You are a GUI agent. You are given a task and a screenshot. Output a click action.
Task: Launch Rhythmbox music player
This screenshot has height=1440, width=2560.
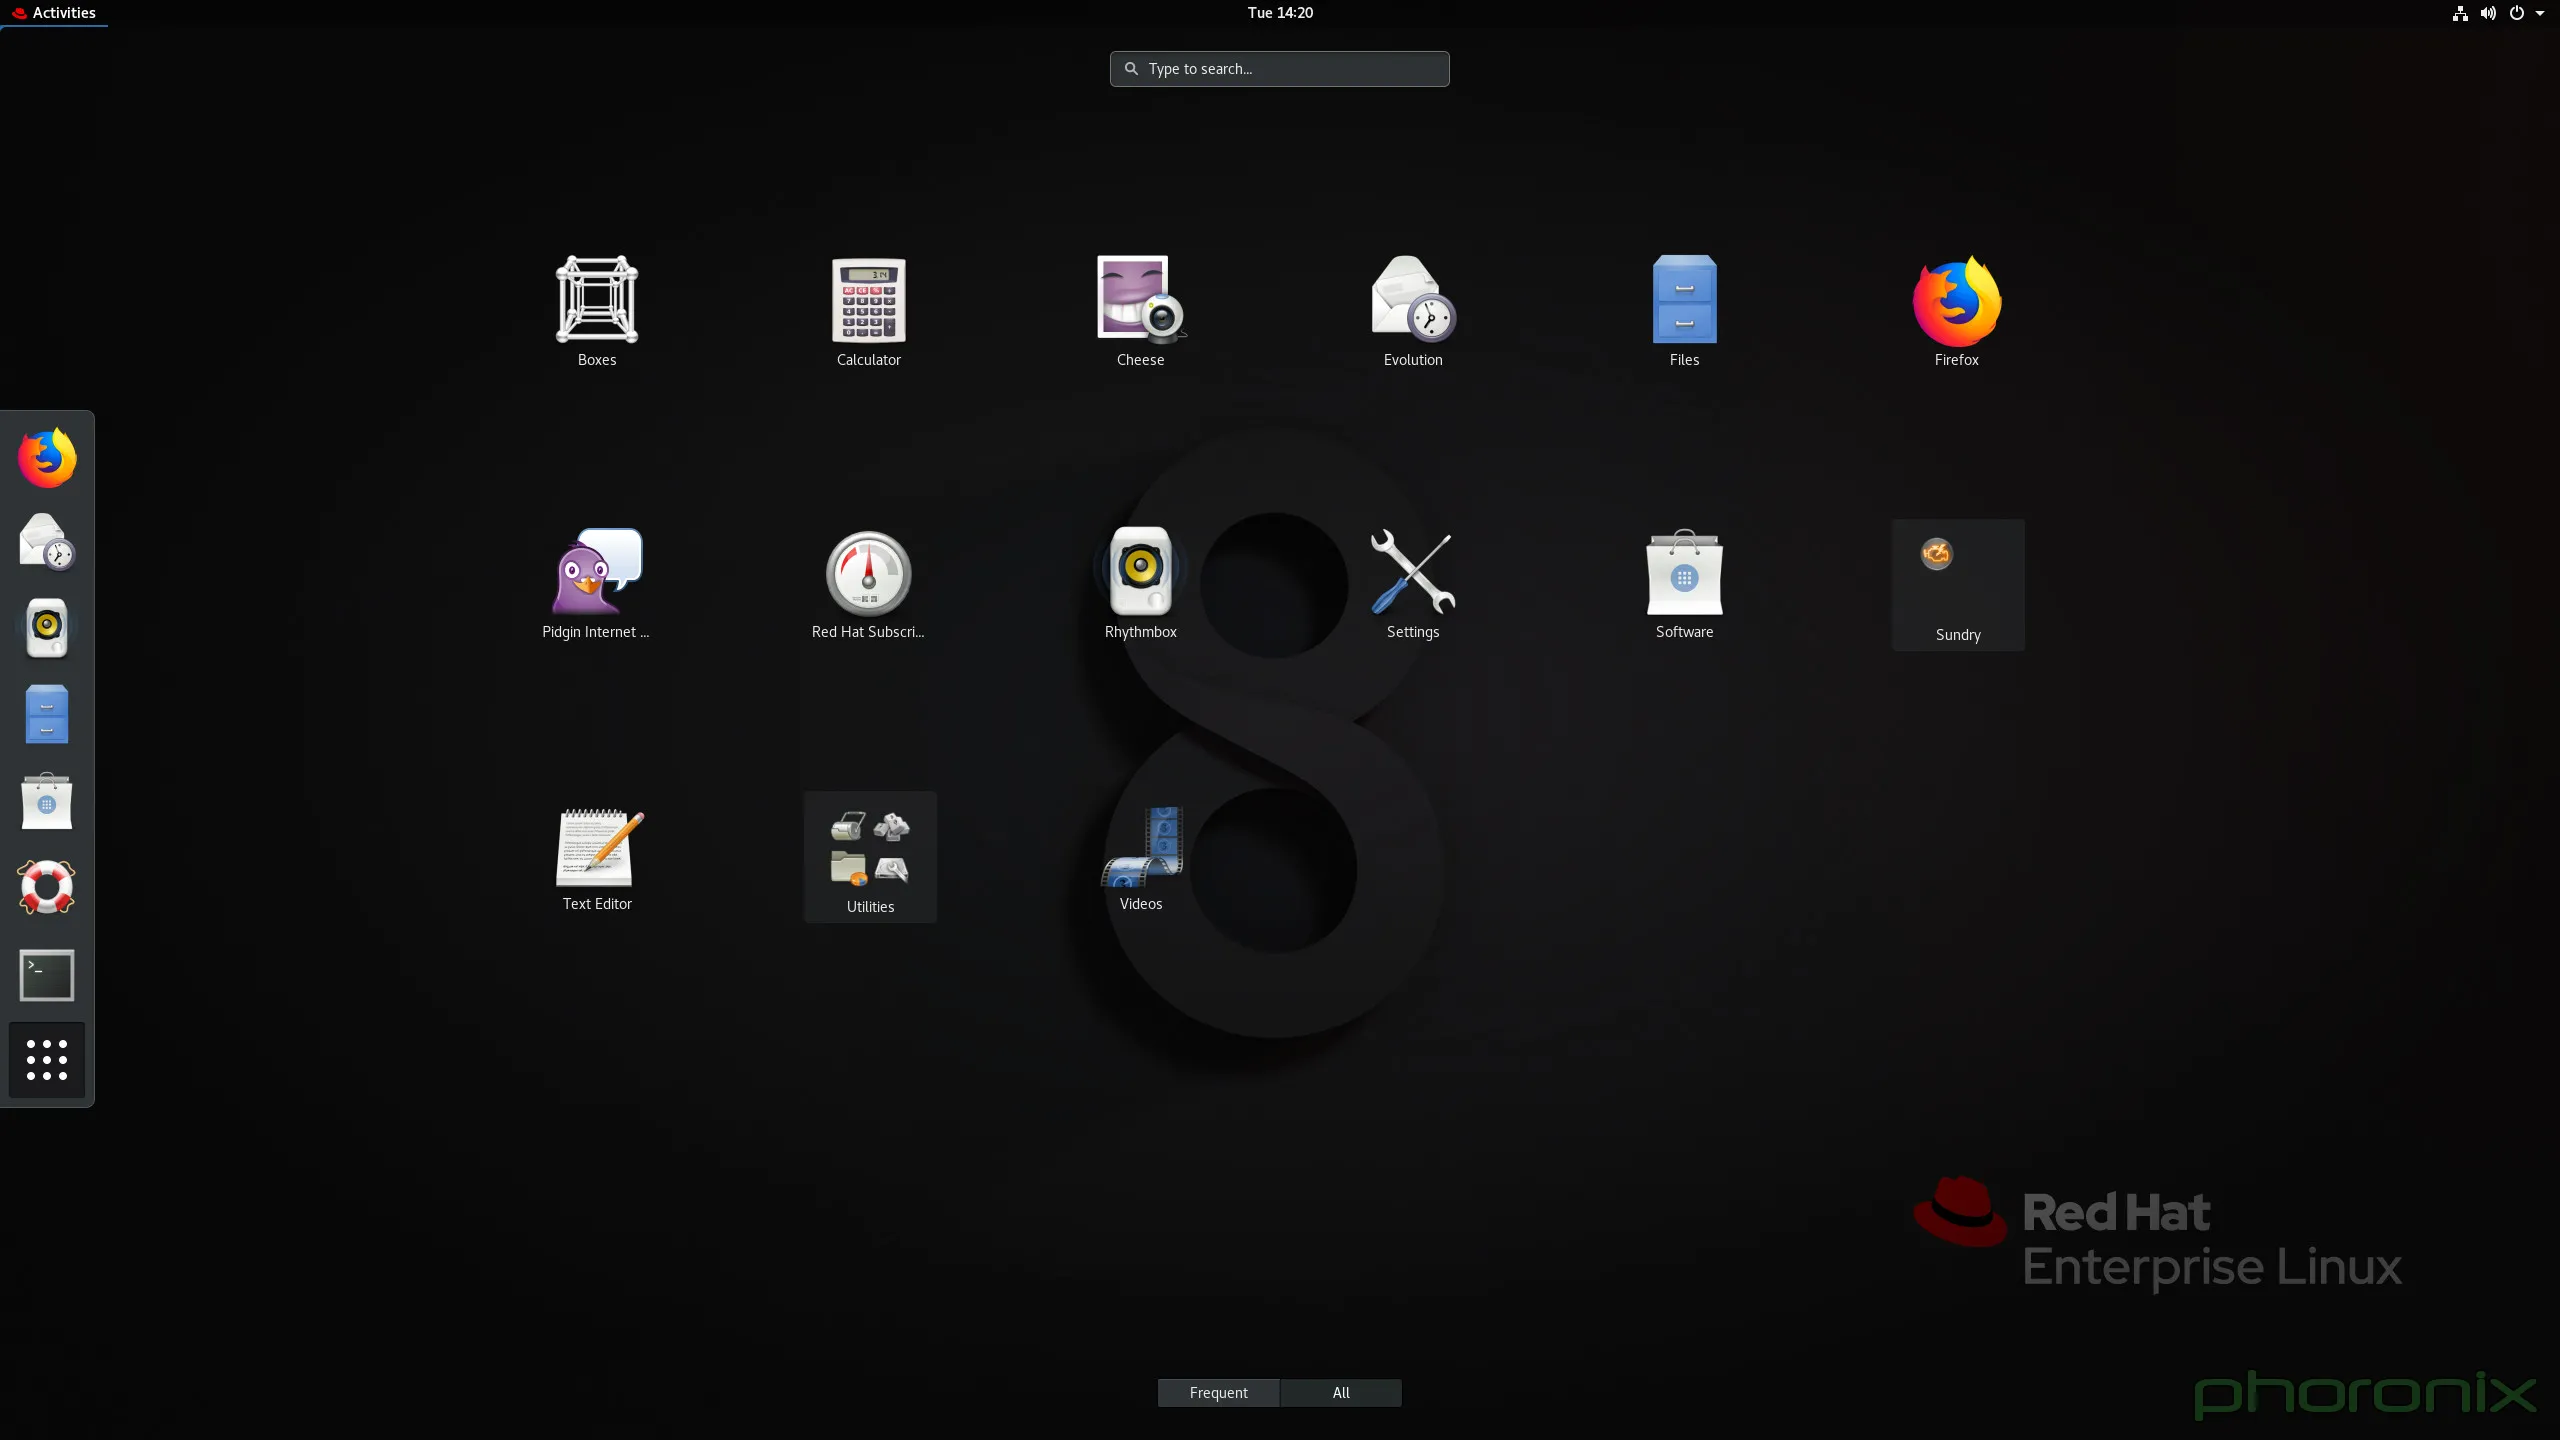1139,570
